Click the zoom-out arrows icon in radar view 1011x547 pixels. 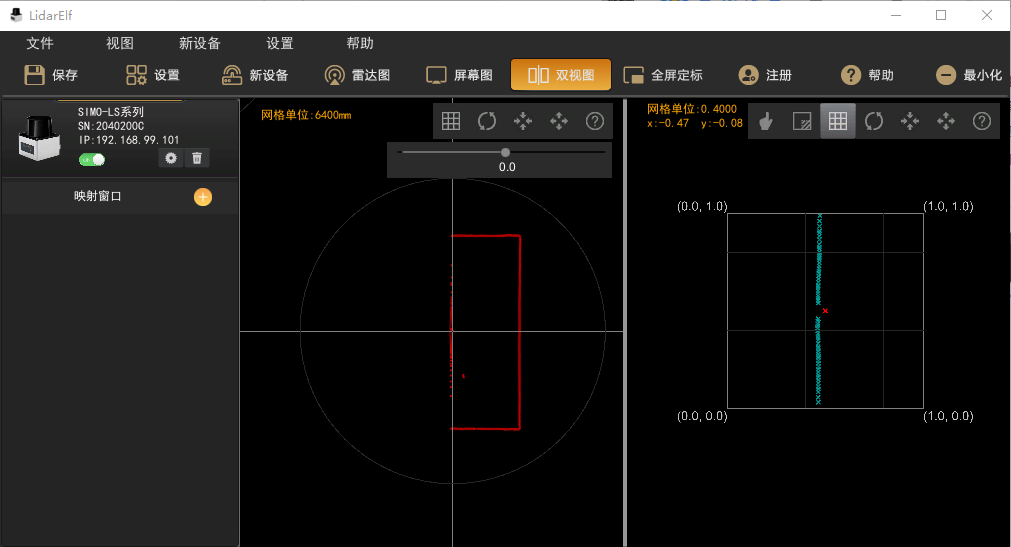(559, 121)
